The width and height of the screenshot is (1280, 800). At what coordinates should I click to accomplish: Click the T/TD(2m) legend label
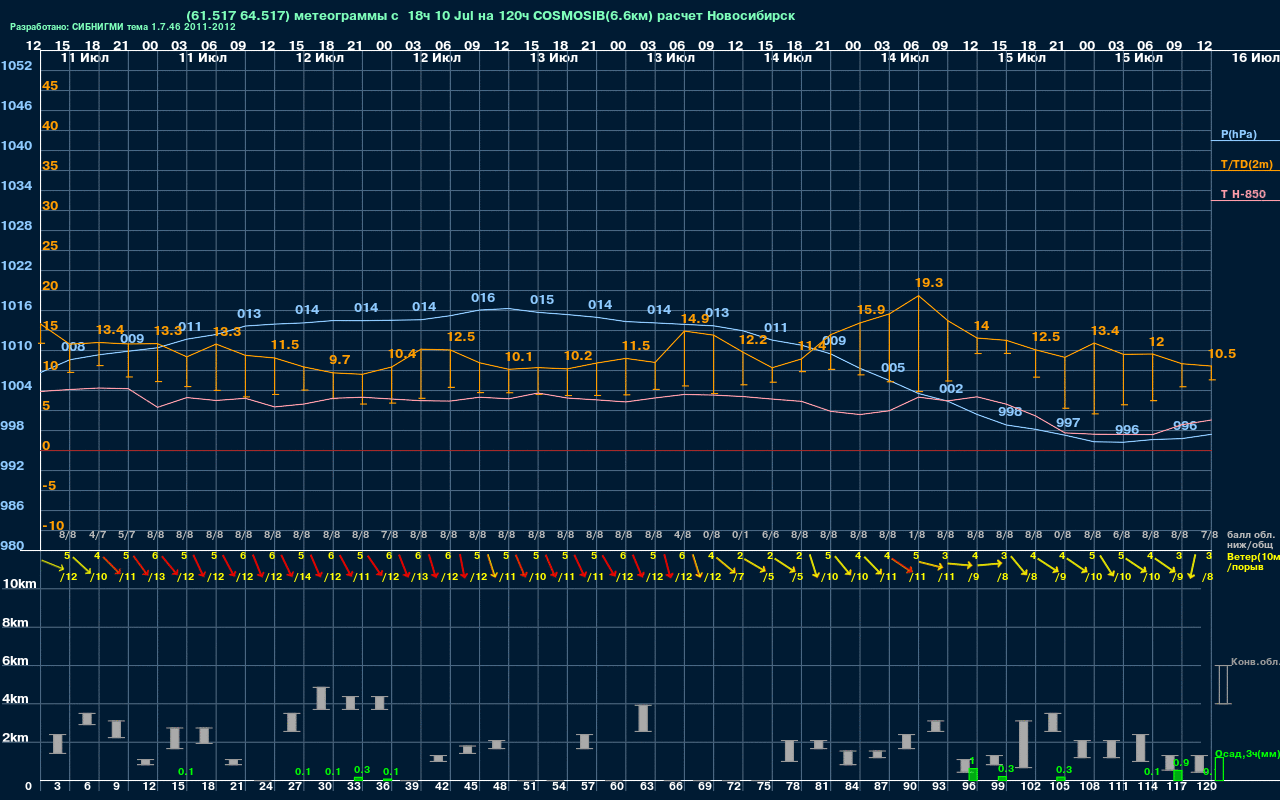pos(1246,164)
